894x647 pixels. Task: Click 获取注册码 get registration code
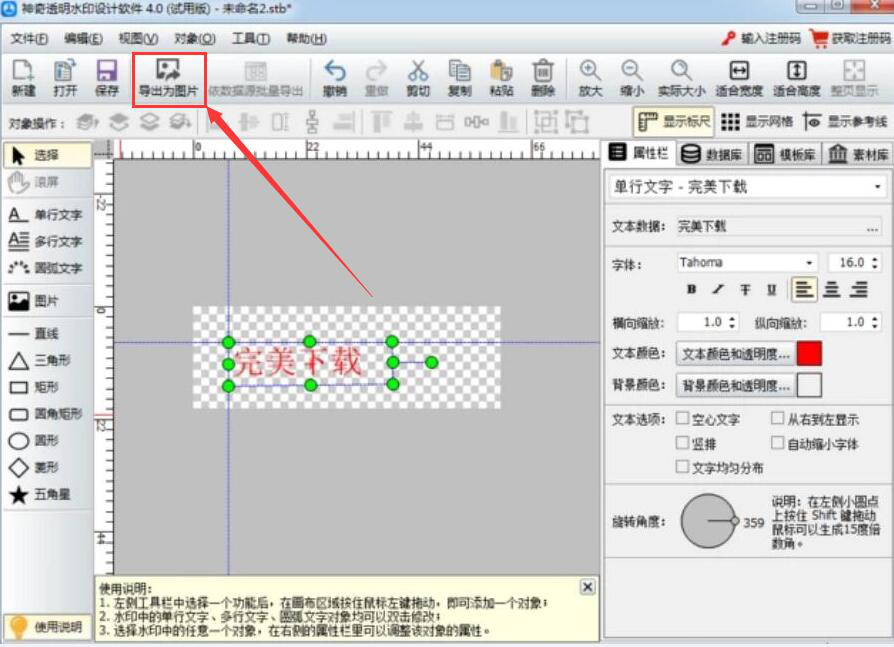(851, 38)
